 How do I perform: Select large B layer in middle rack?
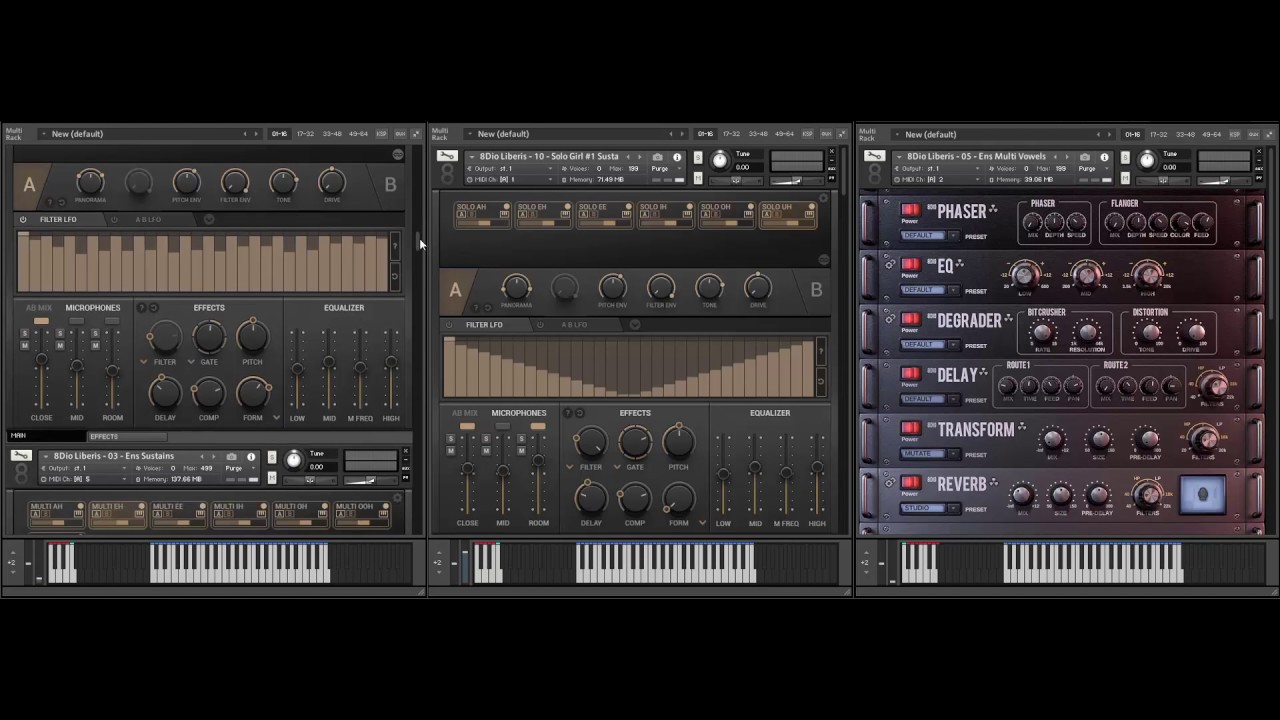click(x=816, y=290)
